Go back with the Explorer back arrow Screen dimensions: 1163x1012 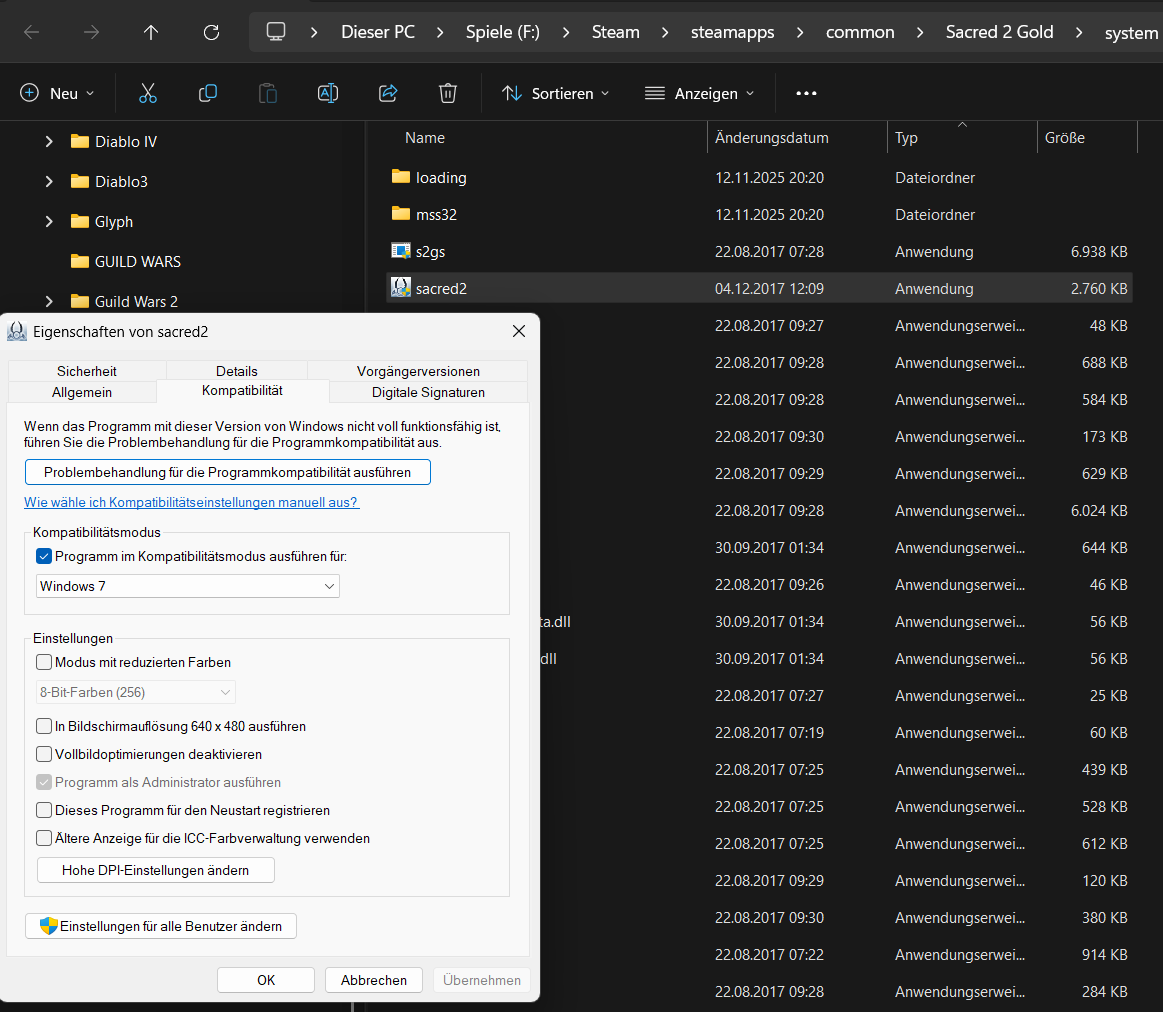tap(31, 32)
